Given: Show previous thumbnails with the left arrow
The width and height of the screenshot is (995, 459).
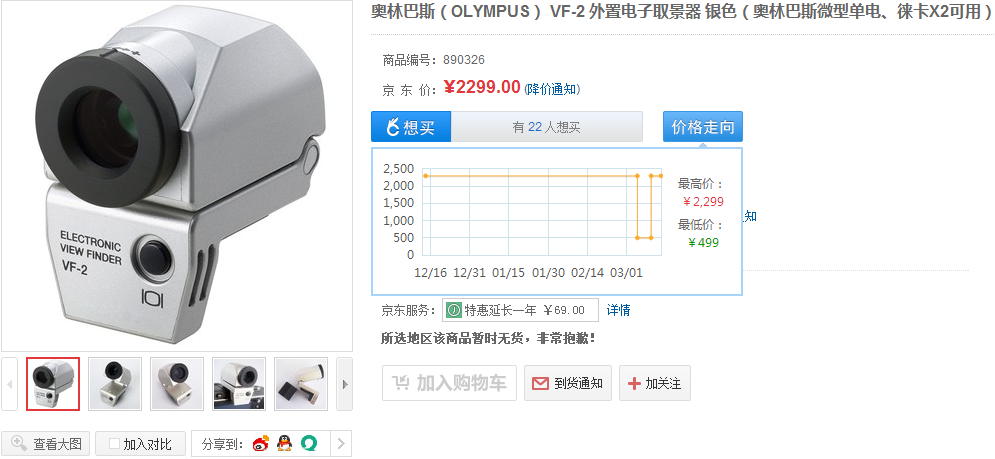Looking at the screenshot, I should [x=10, y=384].
